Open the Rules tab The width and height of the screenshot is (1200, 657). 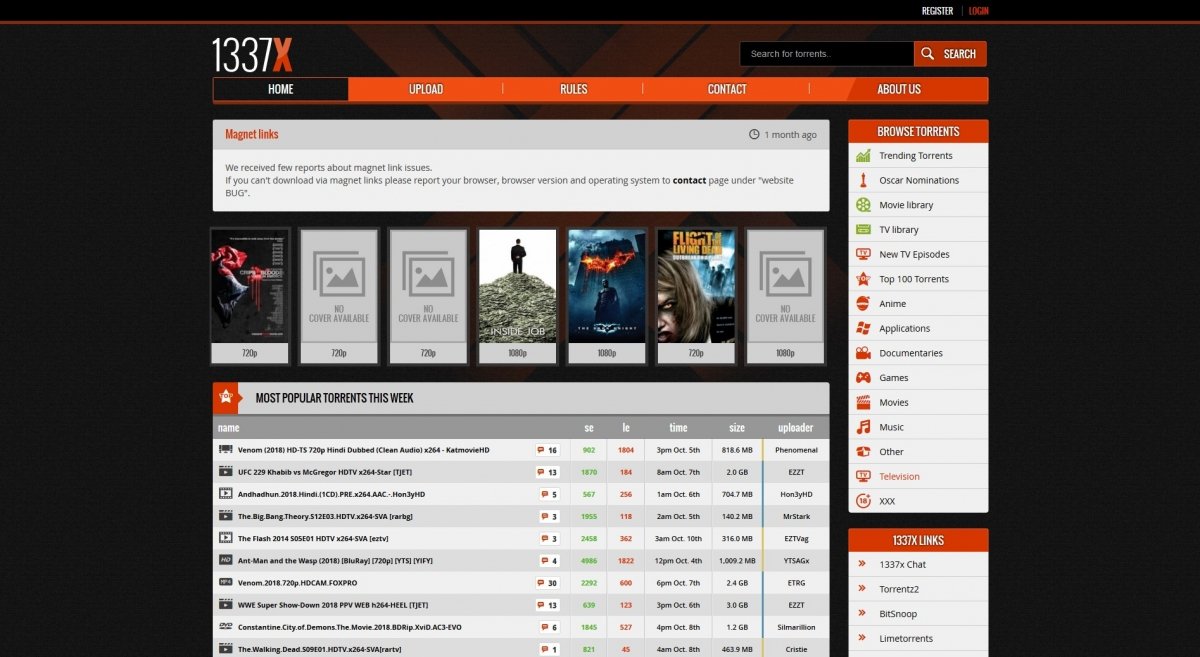[574, 89]
